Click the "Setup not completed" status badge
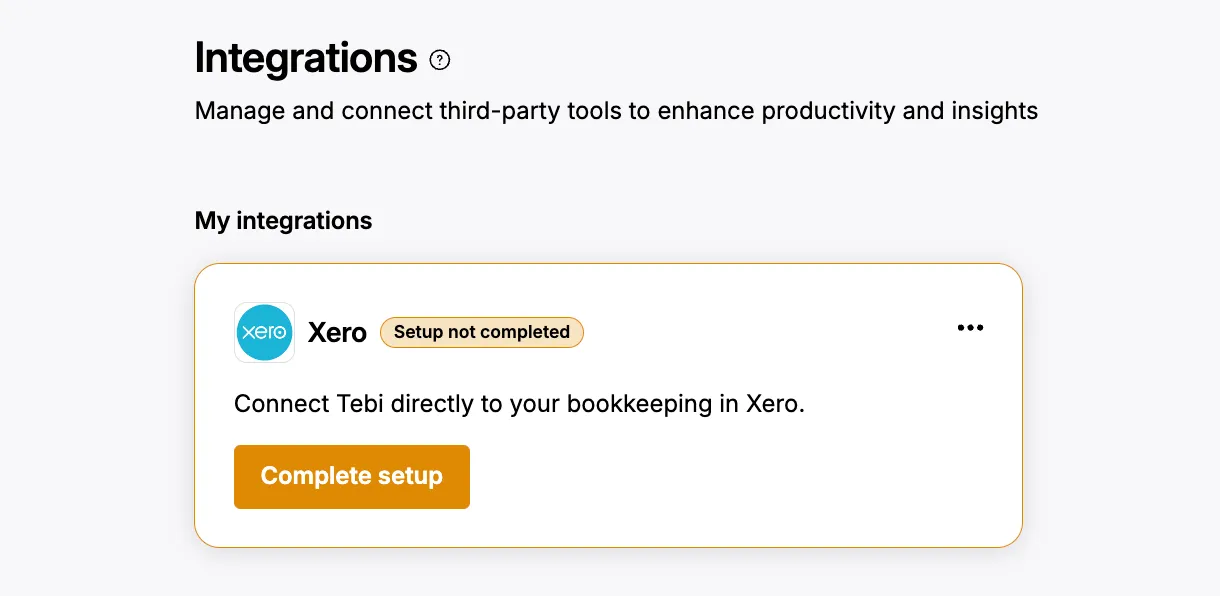The image size is (1220, 596). [x=481, y=332]
